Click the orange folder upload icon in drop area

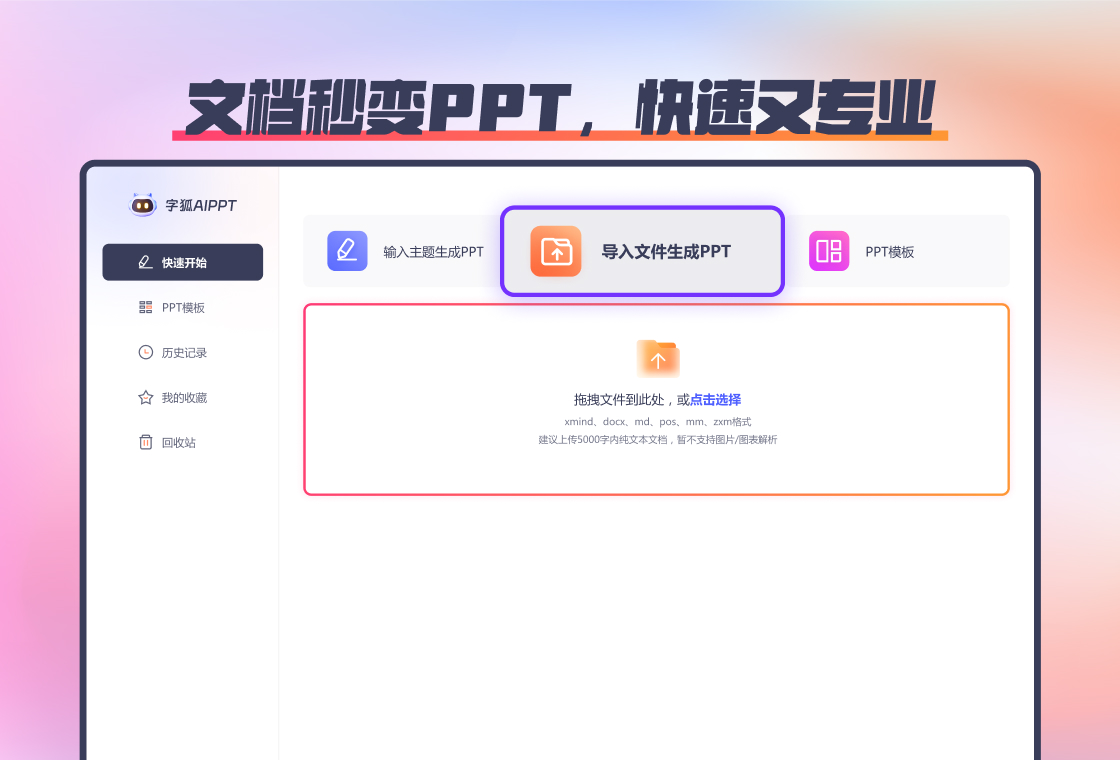point(658,358)
